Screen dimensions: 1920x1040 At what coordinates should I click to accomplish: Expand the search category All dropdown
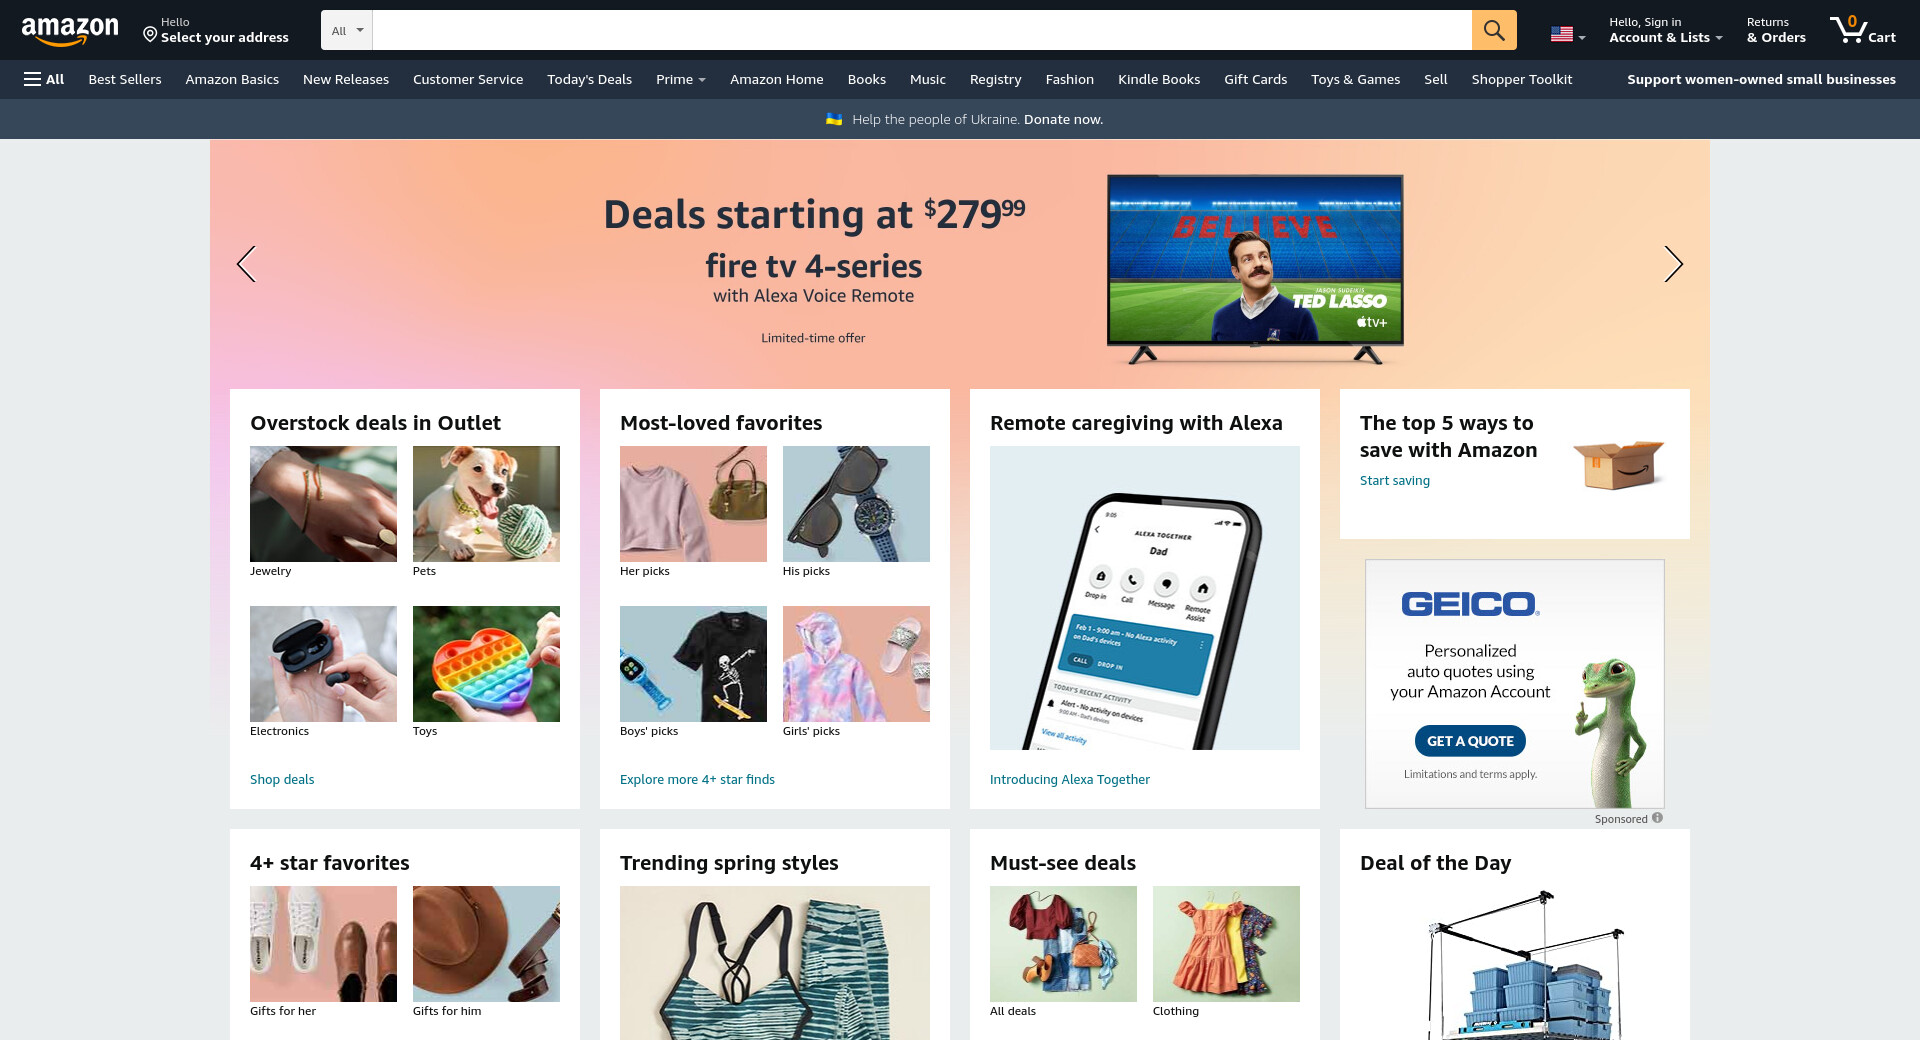pos(347,30)
